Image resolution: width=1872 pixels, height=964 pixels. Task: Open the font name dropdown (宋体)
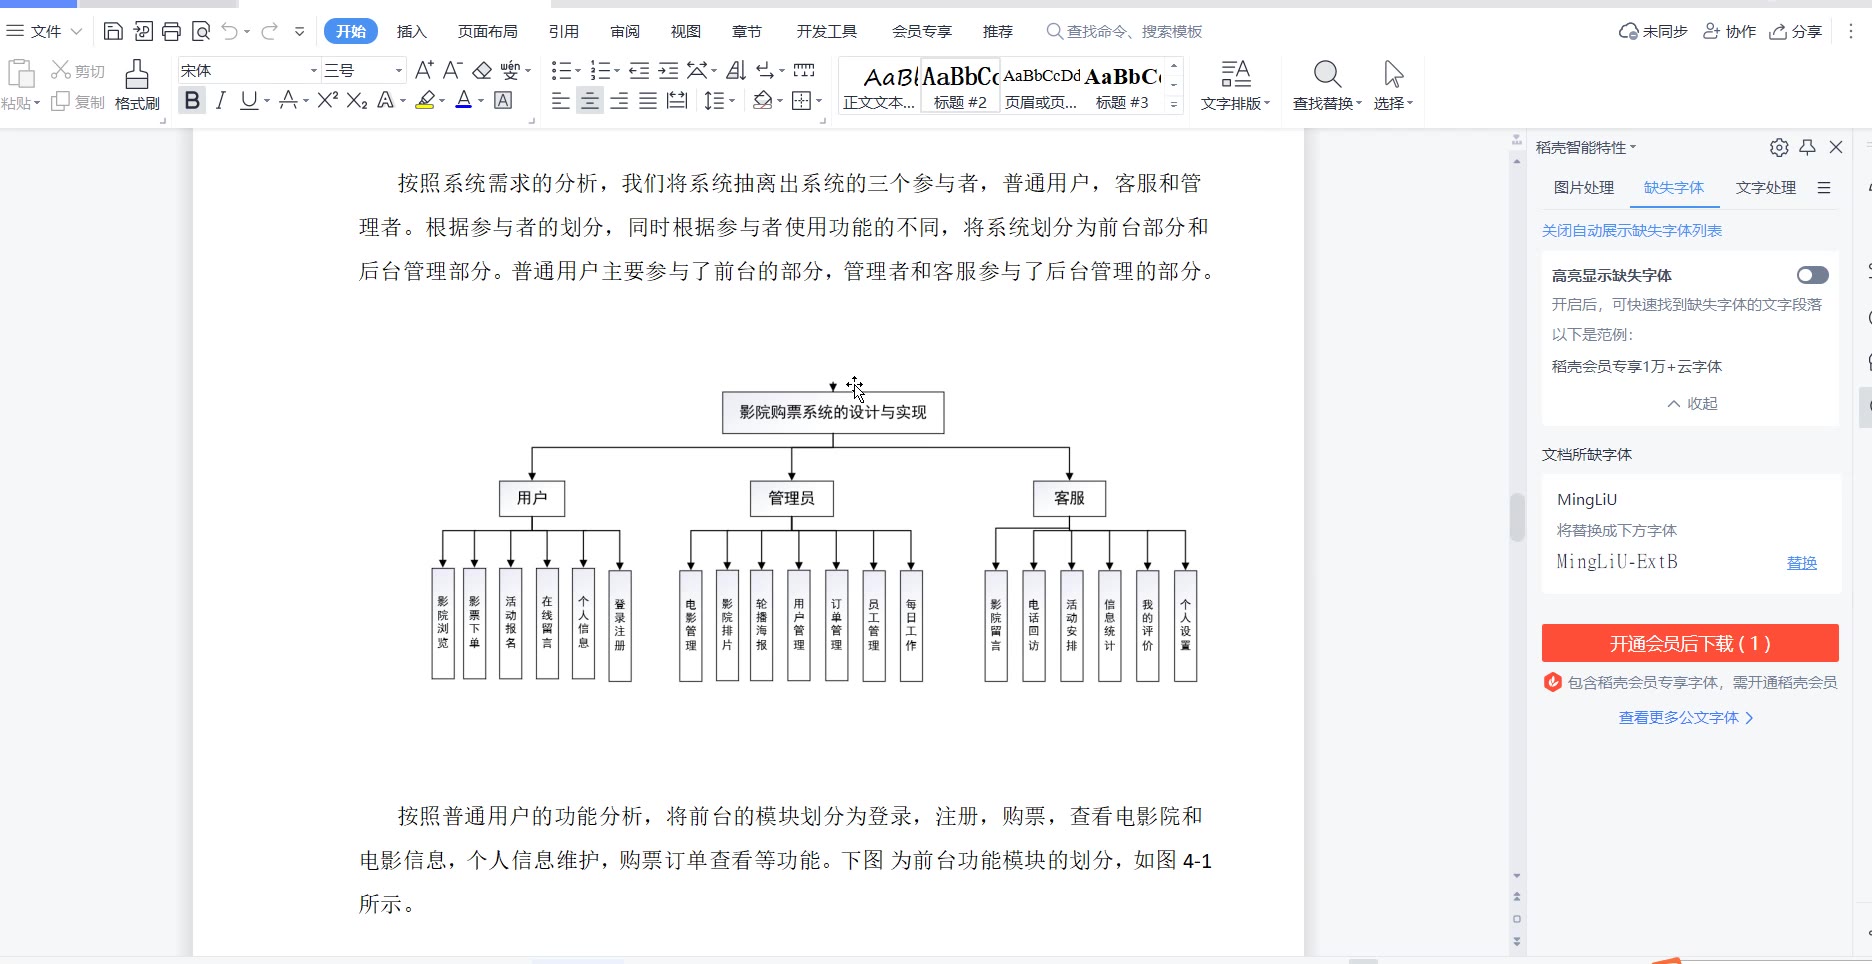tap(313, 70)
